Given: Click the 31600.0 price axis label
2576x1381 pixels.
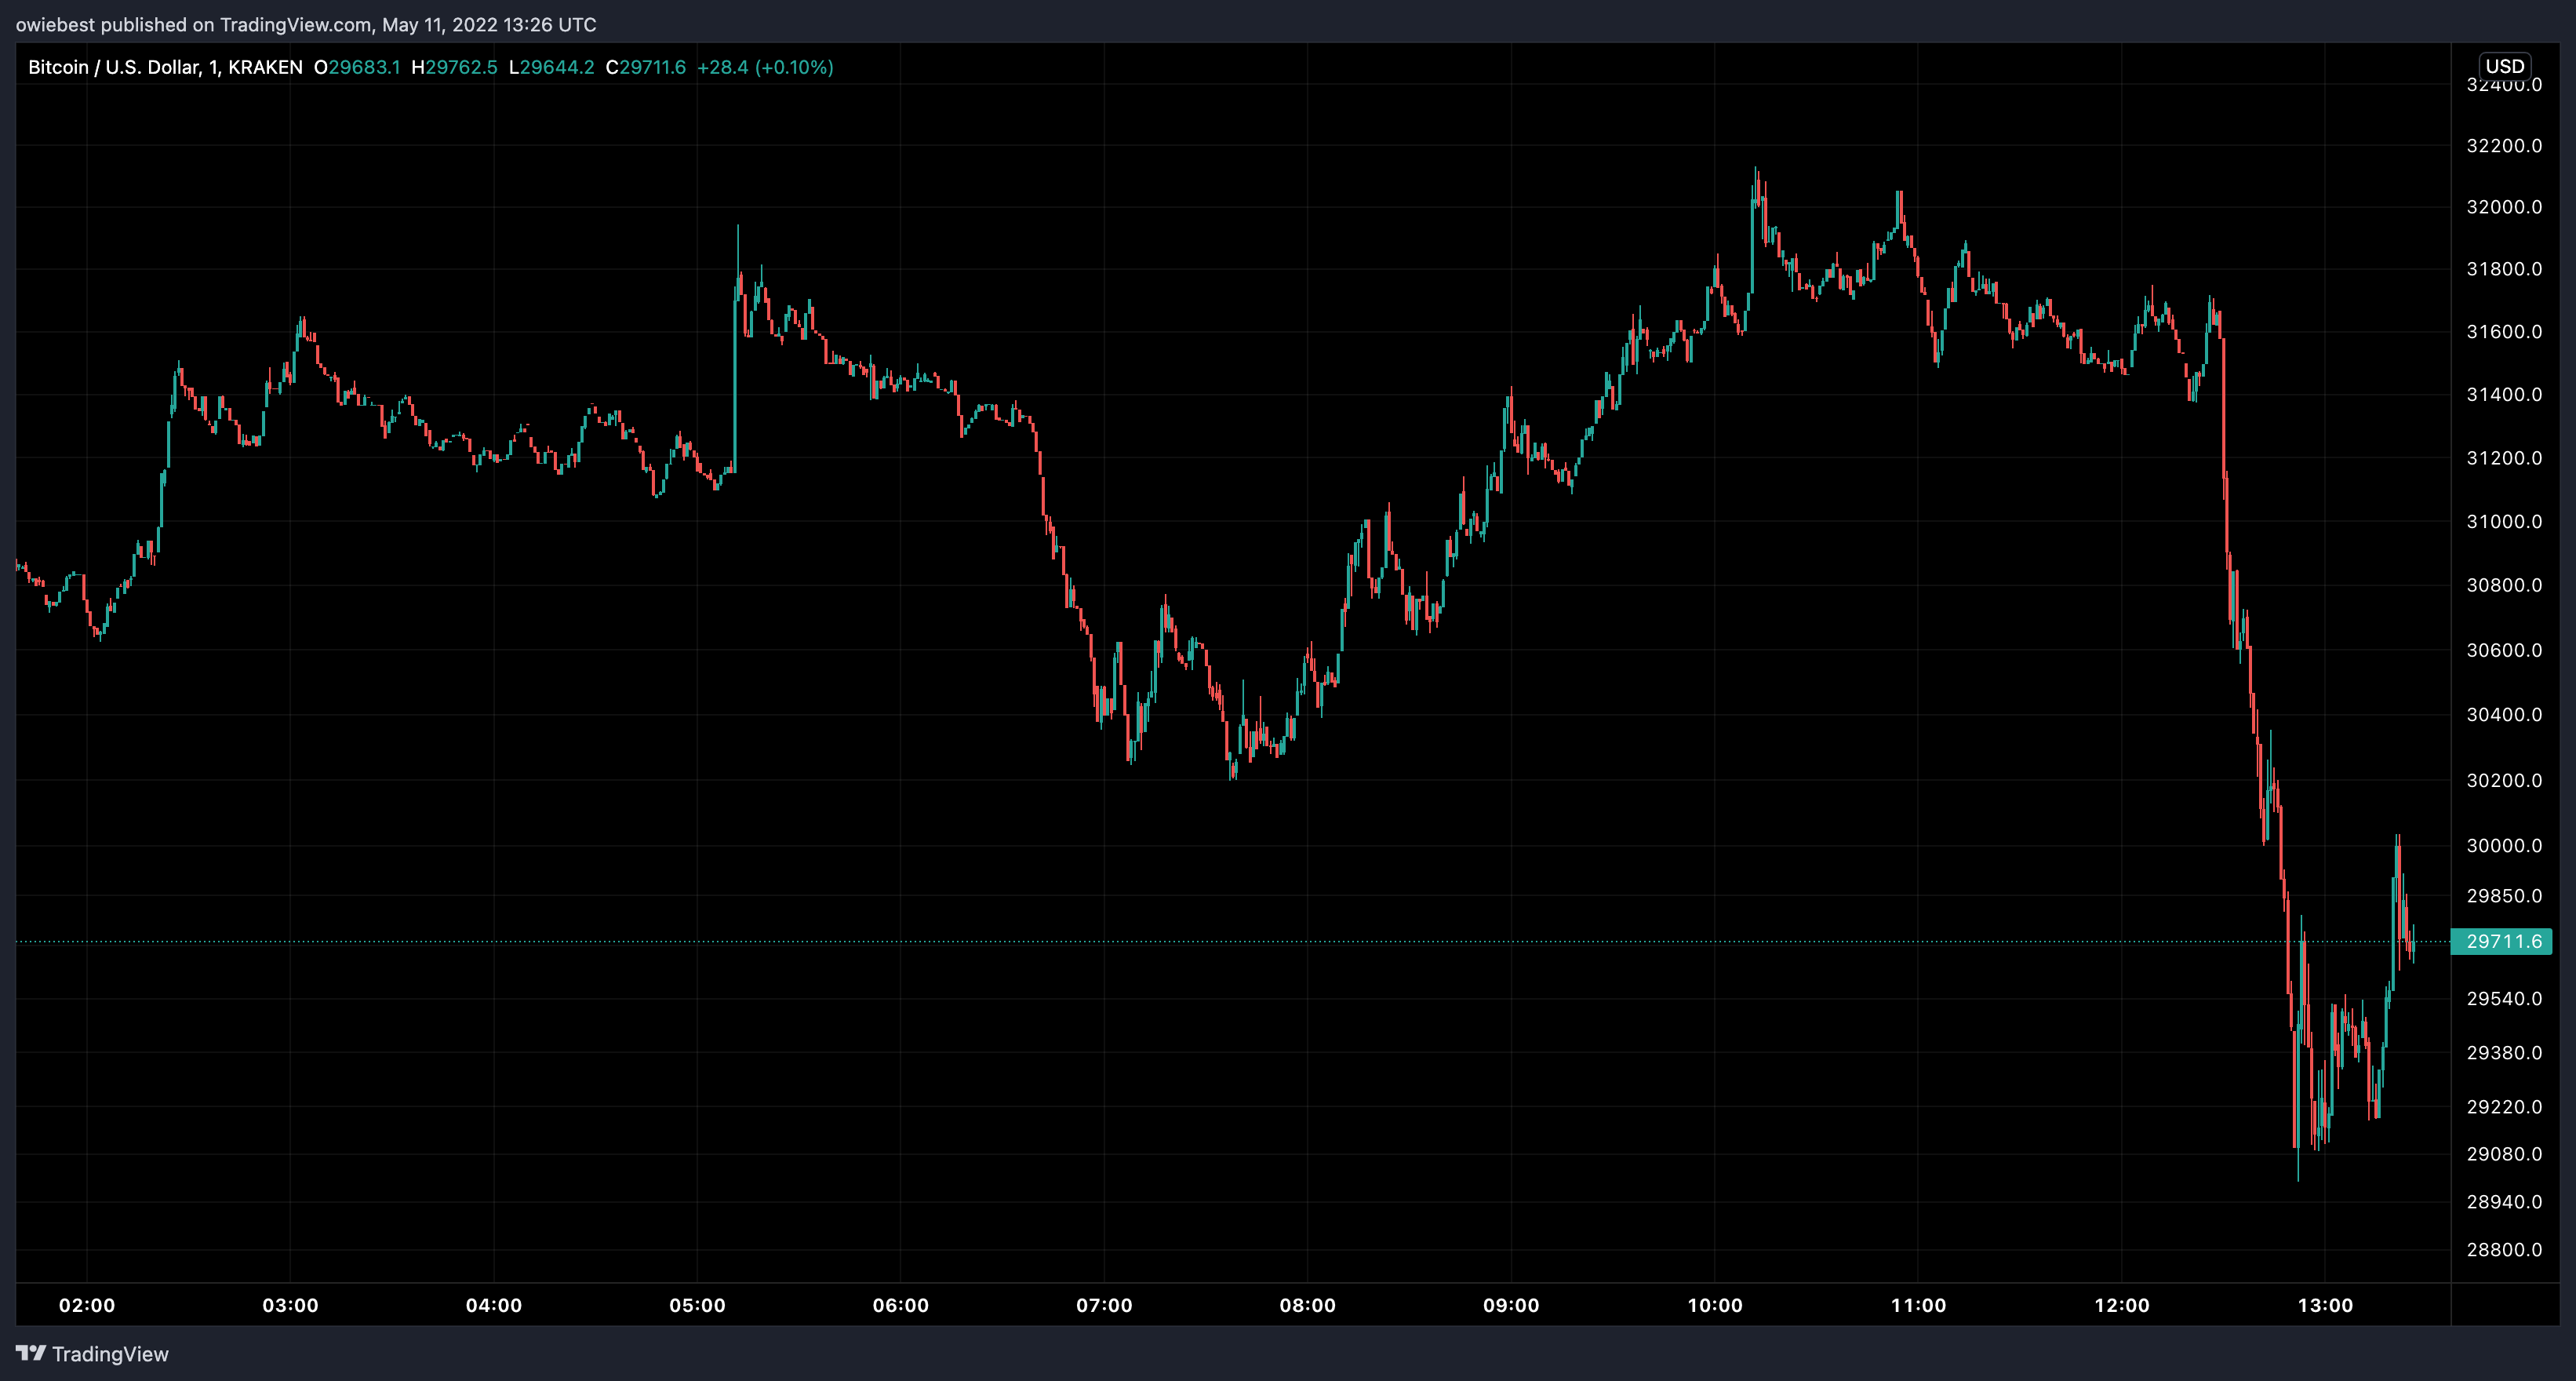Looking at the screenshot, I should pyautogui.click(x=2504, y=331).
